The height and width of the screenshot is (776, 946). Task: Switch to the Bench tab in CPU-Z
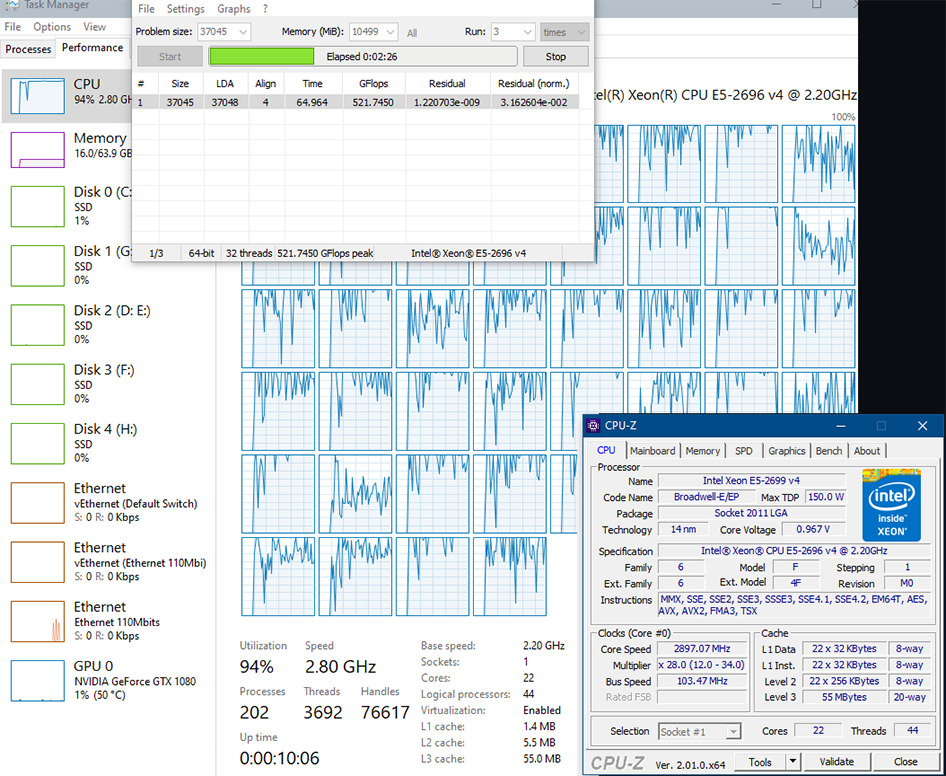click(x=828, y=450)
